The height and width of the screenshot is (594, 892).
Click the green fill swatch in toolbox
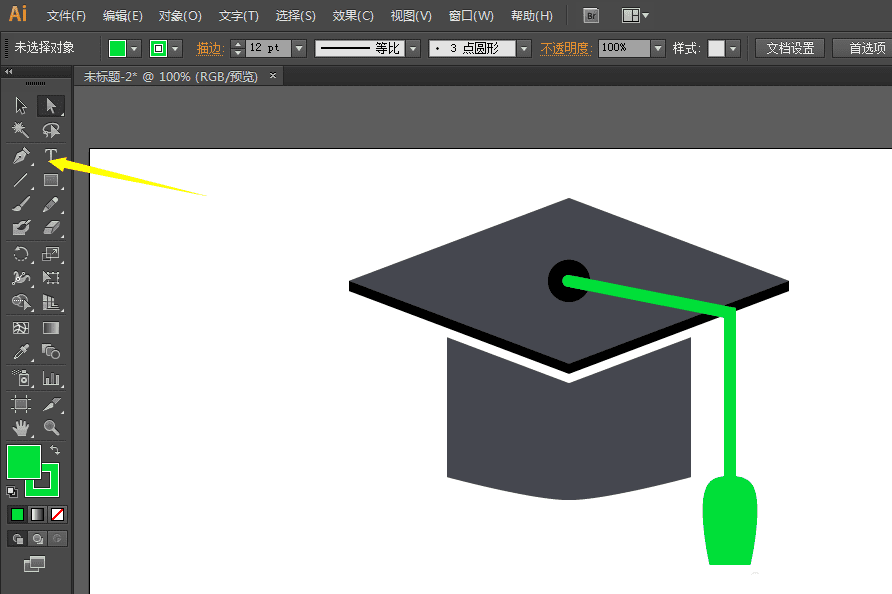[23, 461]
